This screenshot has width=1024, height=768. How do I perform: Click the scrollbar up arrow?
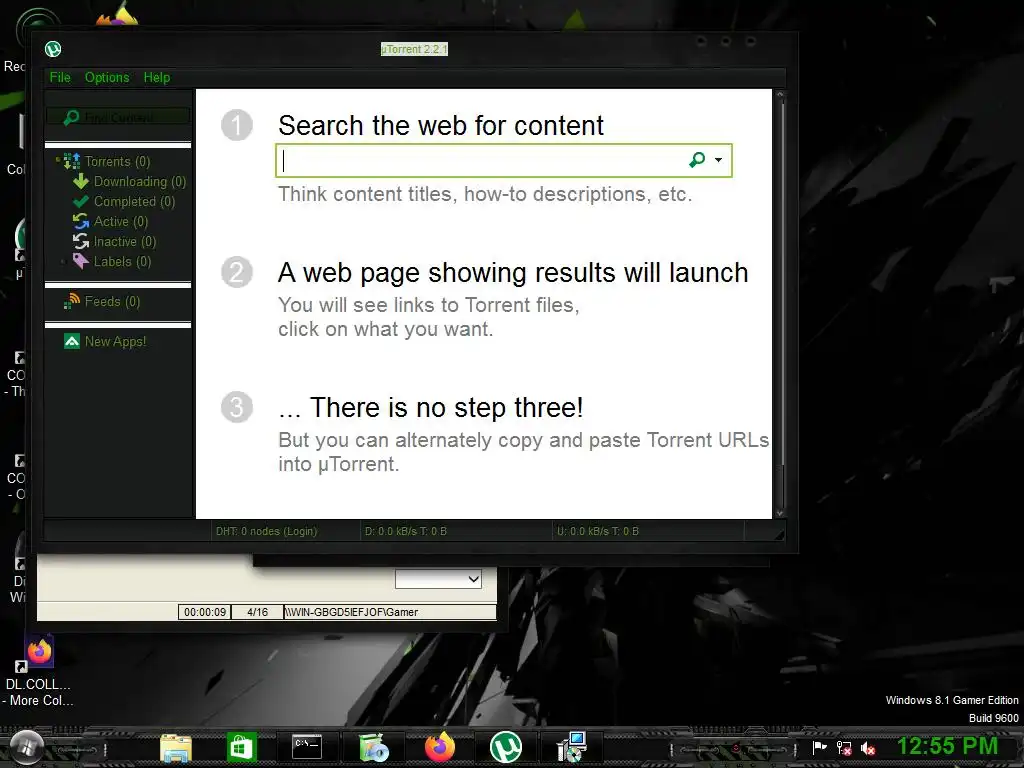780,96
